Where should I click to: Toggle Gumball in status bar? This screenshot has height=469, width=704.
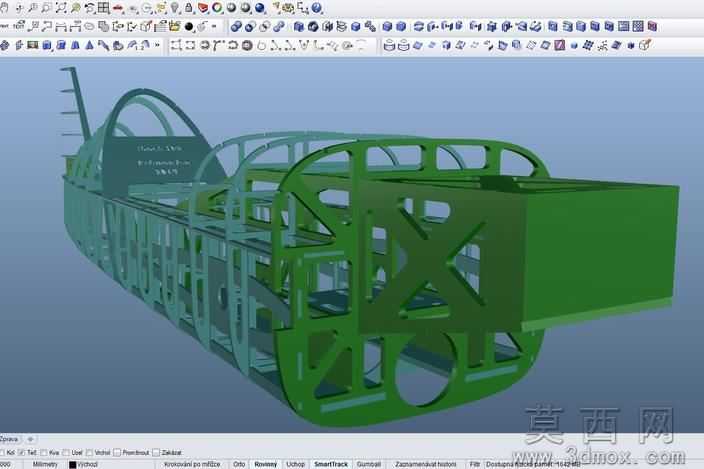point(369,464)
